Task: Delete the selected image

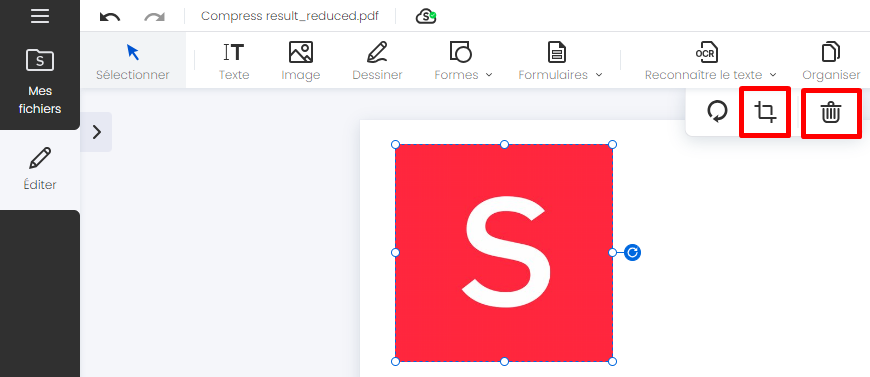Action: (x=831, y=113)
